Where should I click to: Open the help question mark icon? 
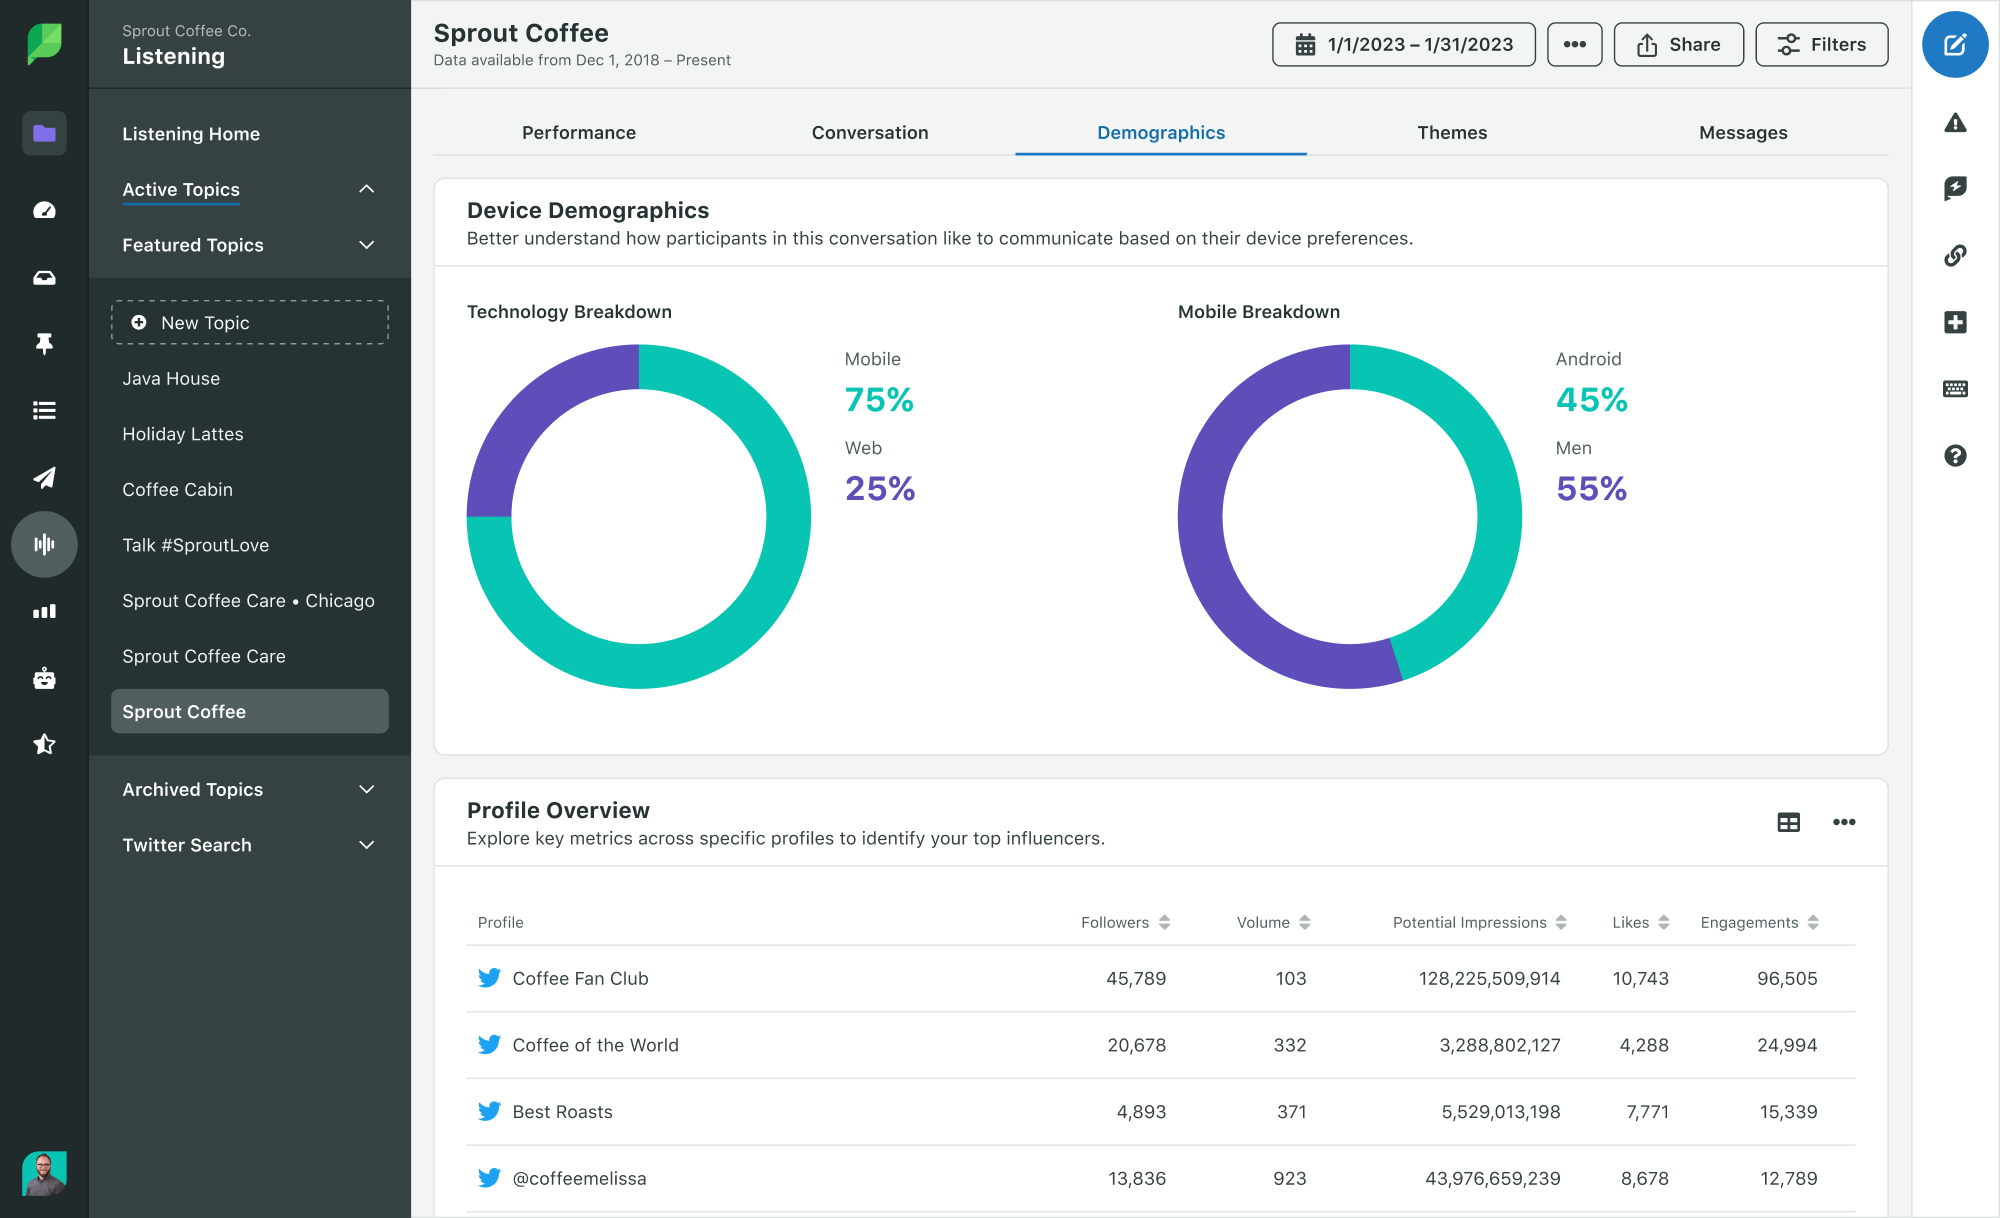pos(1955,456)
